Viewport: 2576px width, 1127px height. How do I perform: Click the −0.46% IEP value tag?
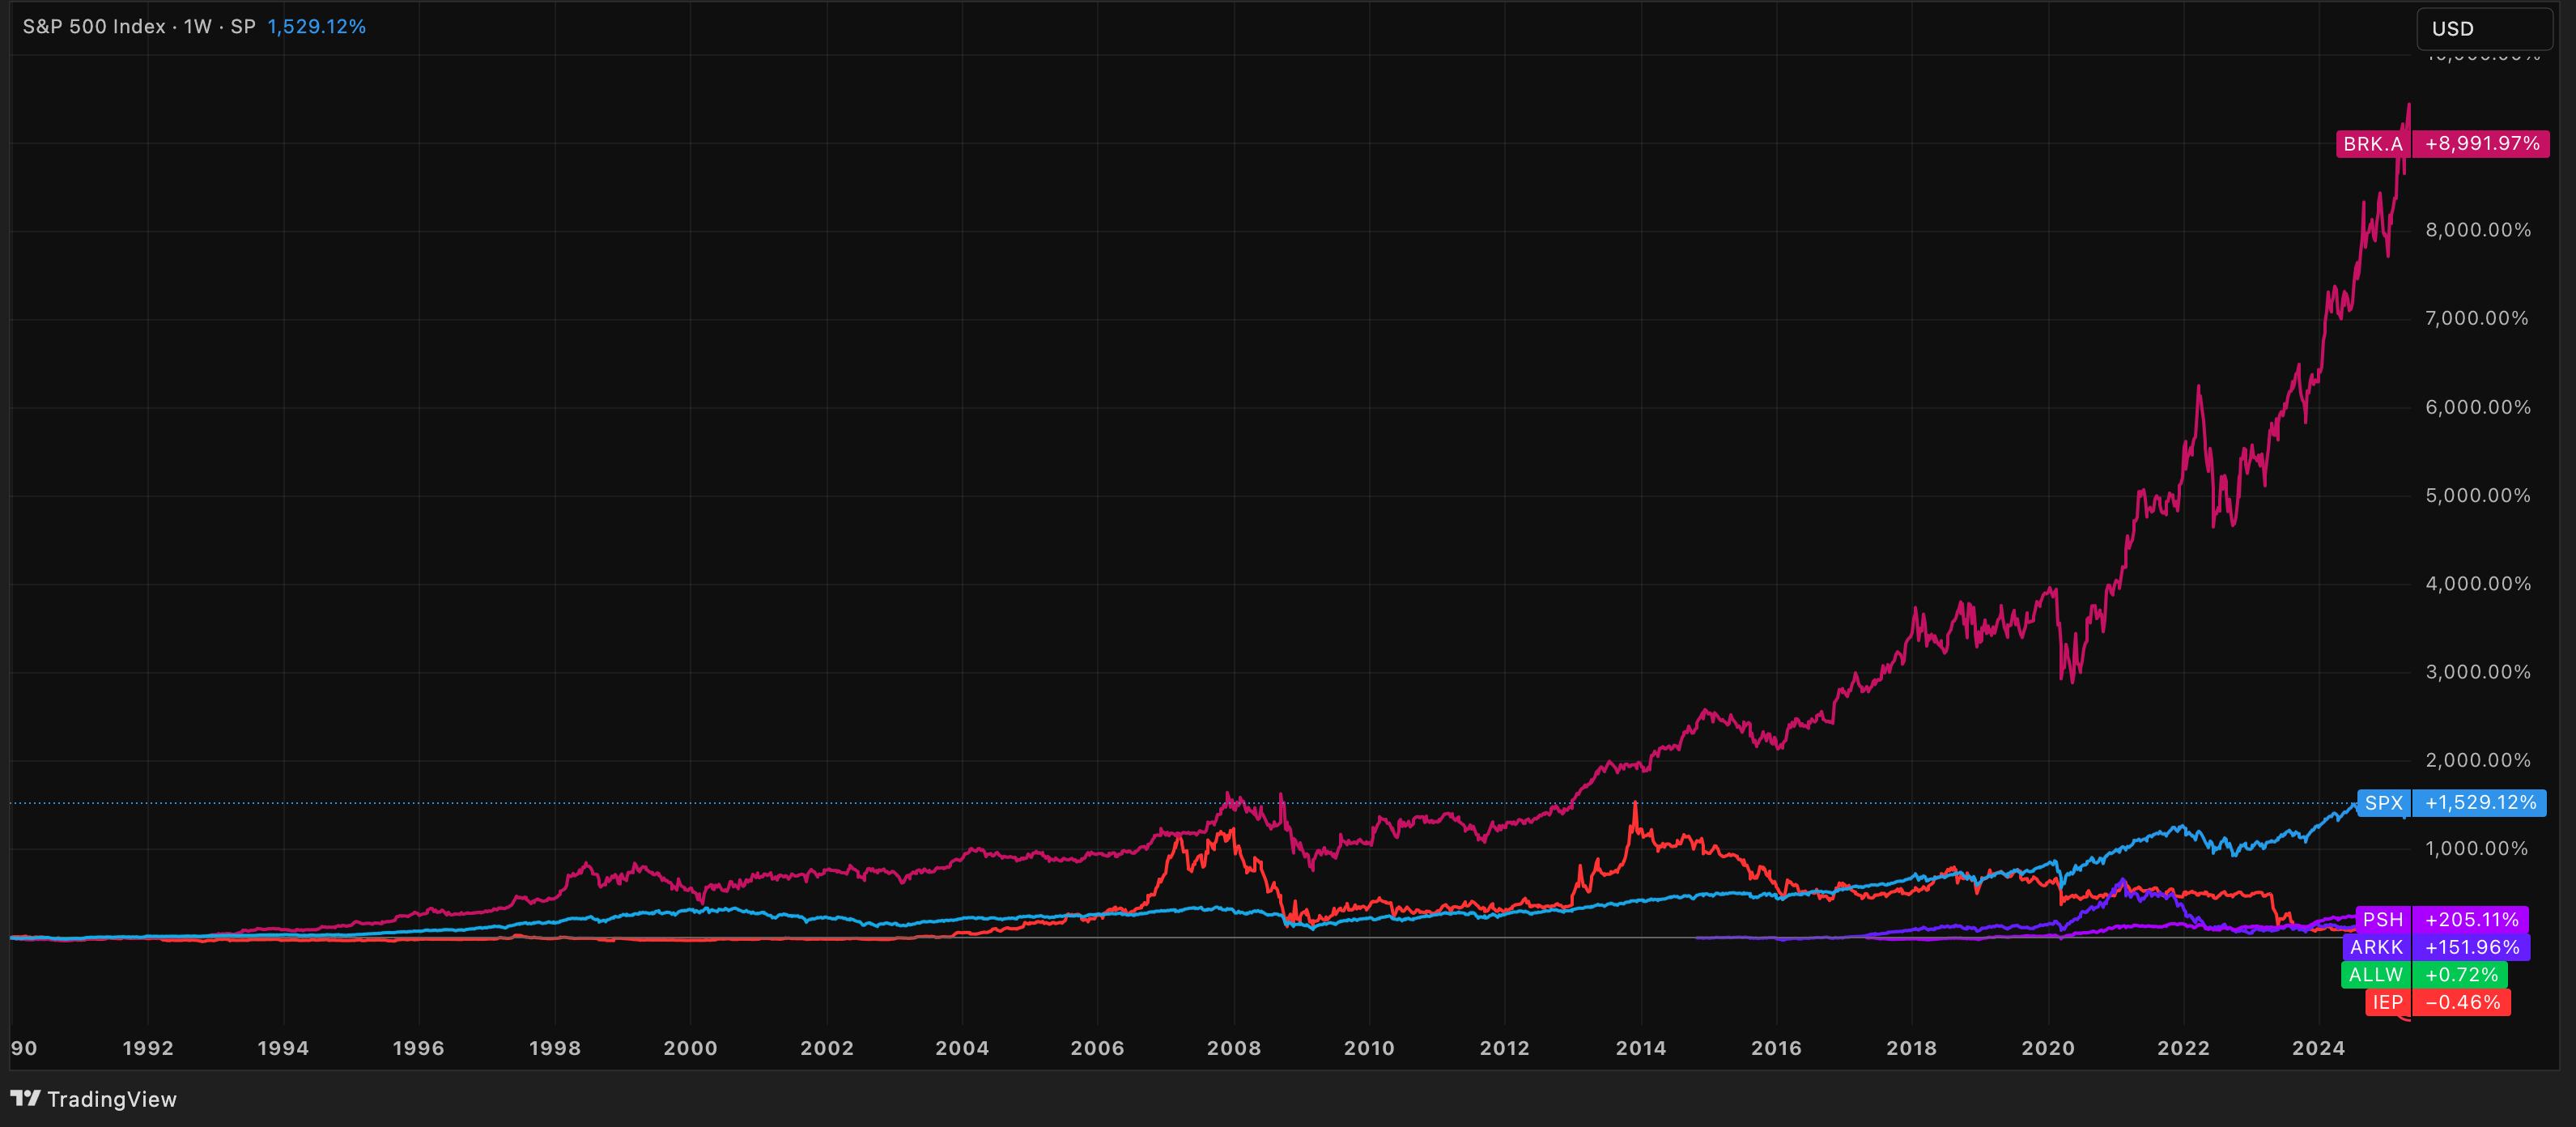tap(2462, 1002)
